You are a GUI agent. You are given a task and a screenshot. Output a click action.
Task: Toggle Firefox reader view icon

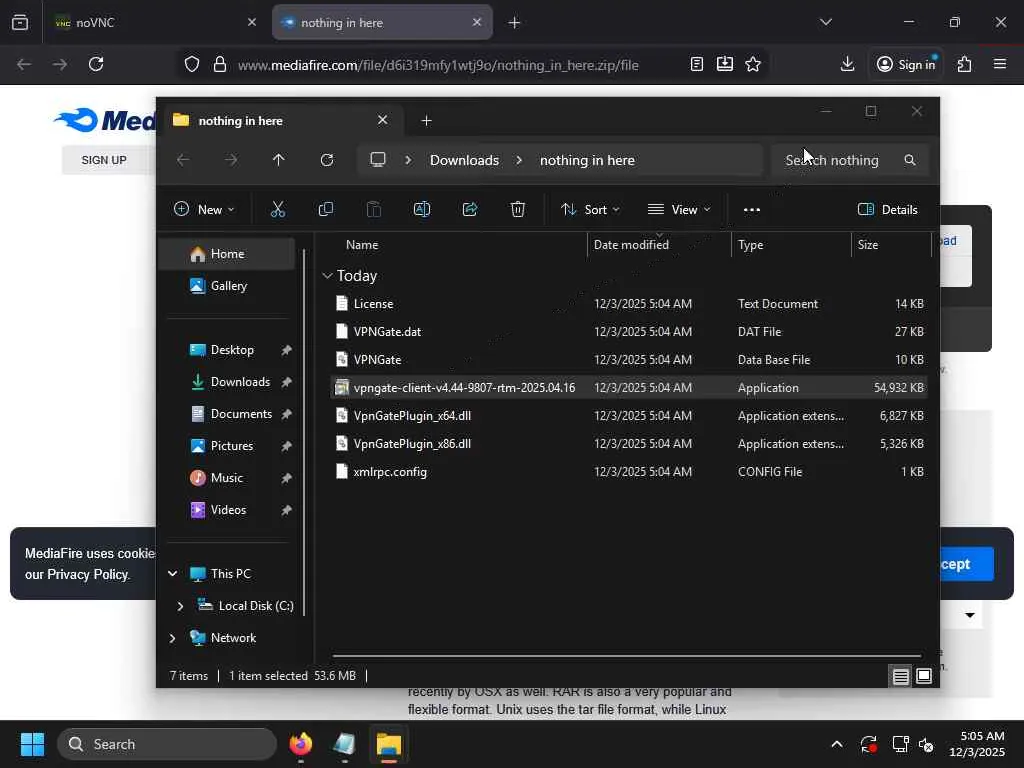tap(697, 64)
